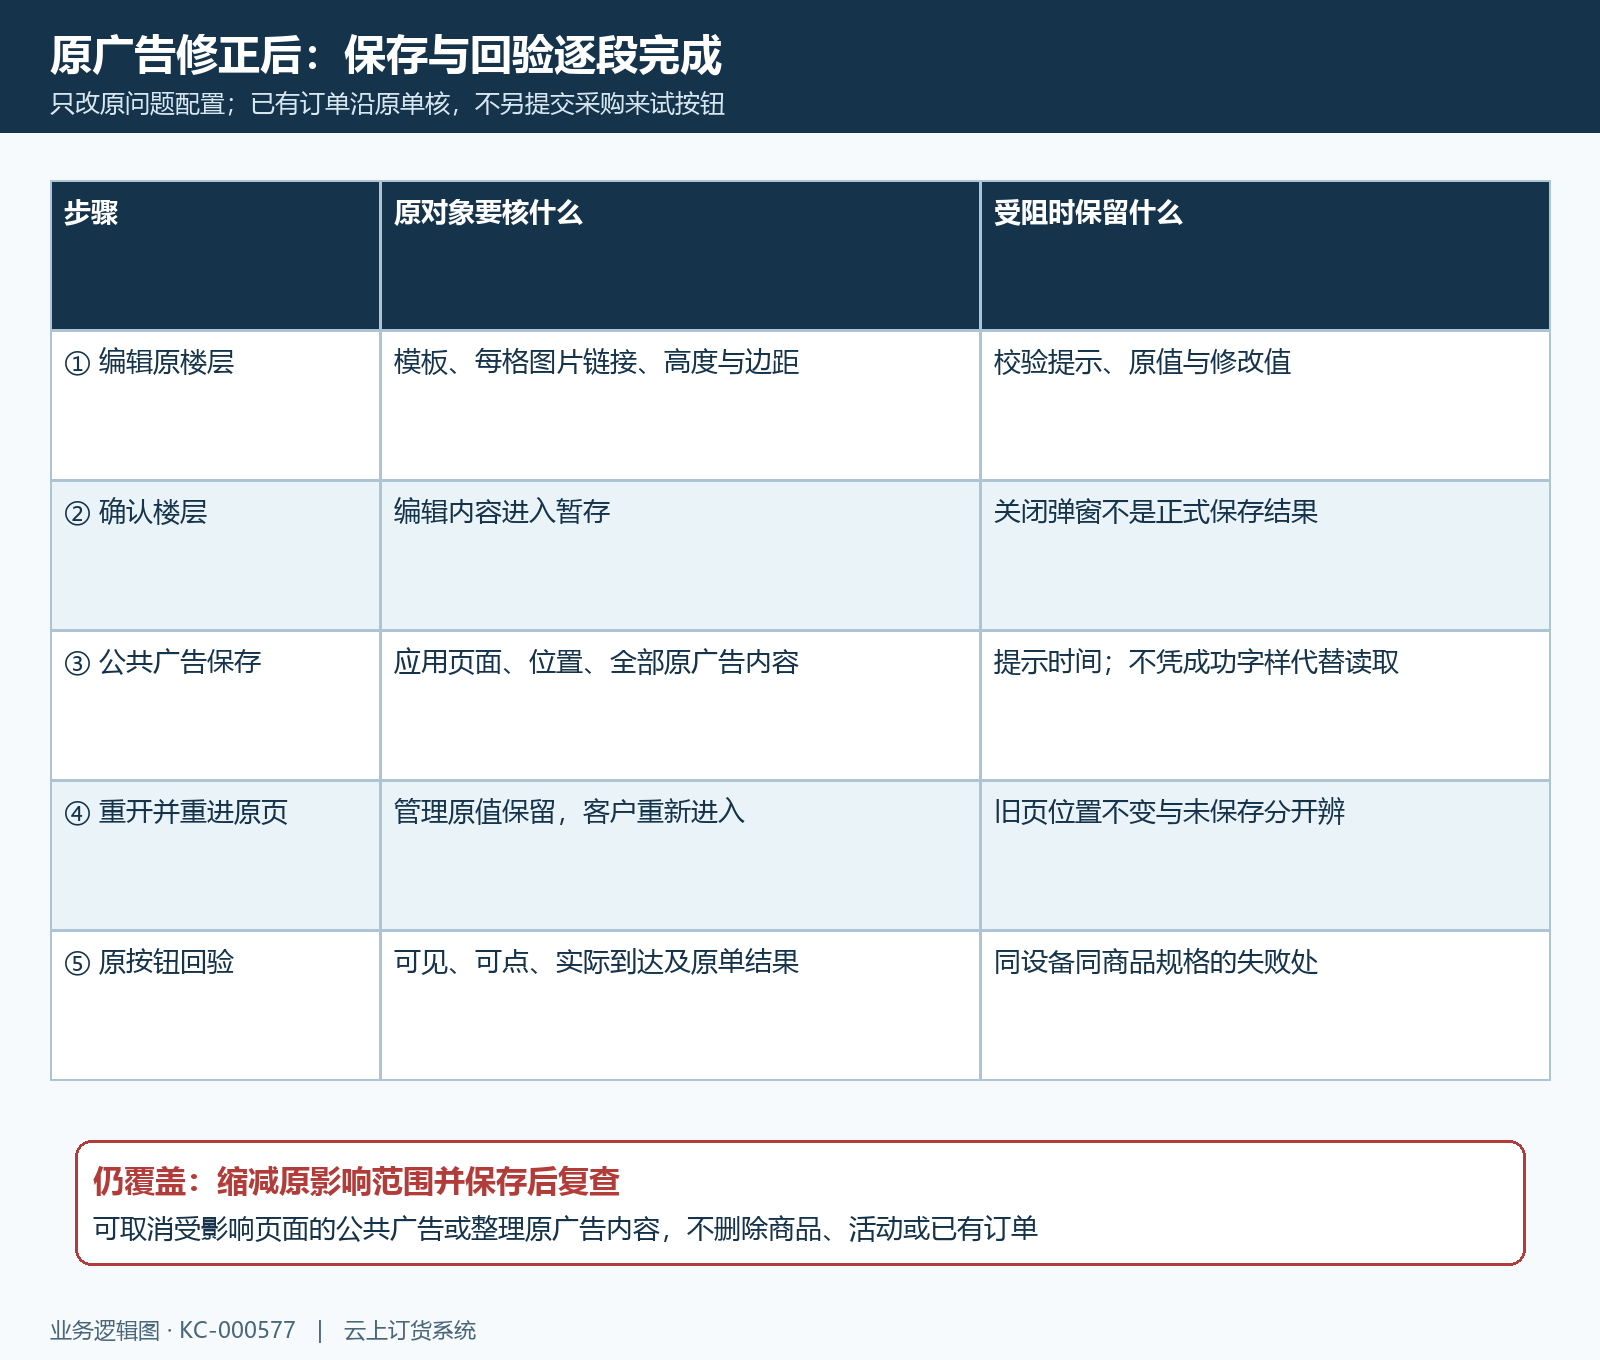This screenshot has width=1600, height=1360.
Task: Click the note text starting with 可取消受影响页面
Action: point(565,1228)
